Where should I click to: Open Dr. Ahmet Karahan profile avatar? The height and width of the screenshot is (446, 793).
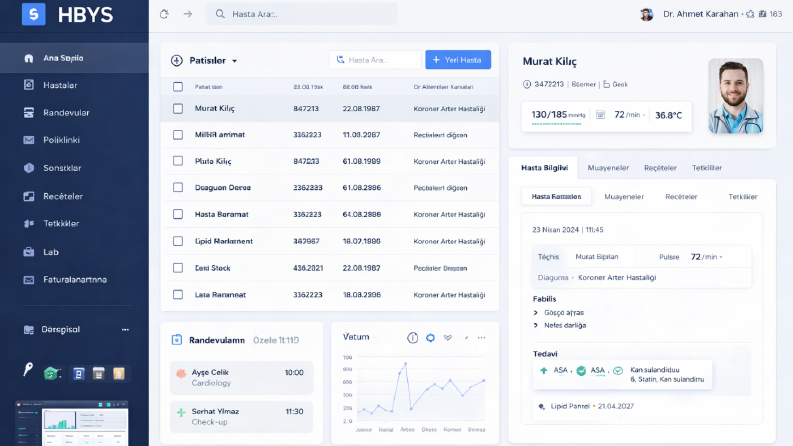pyautogui.click(x=646, y=14)
